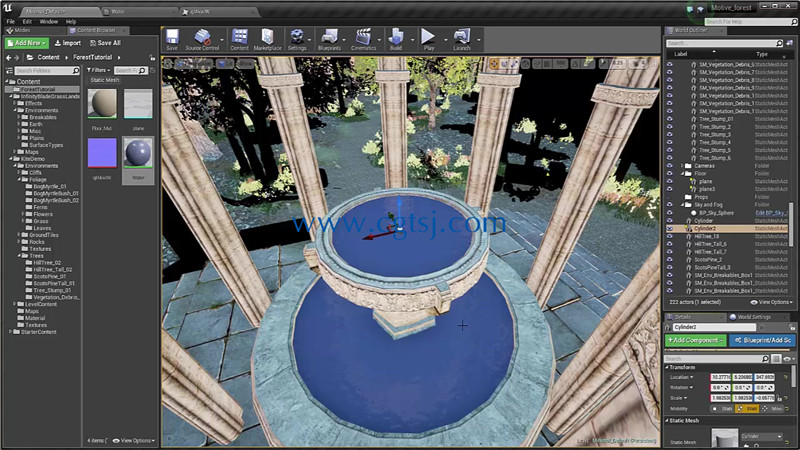This screenshot has width=800, height=450.
Task: Click the Launch toolbar icon
Action: pos(462,39)
